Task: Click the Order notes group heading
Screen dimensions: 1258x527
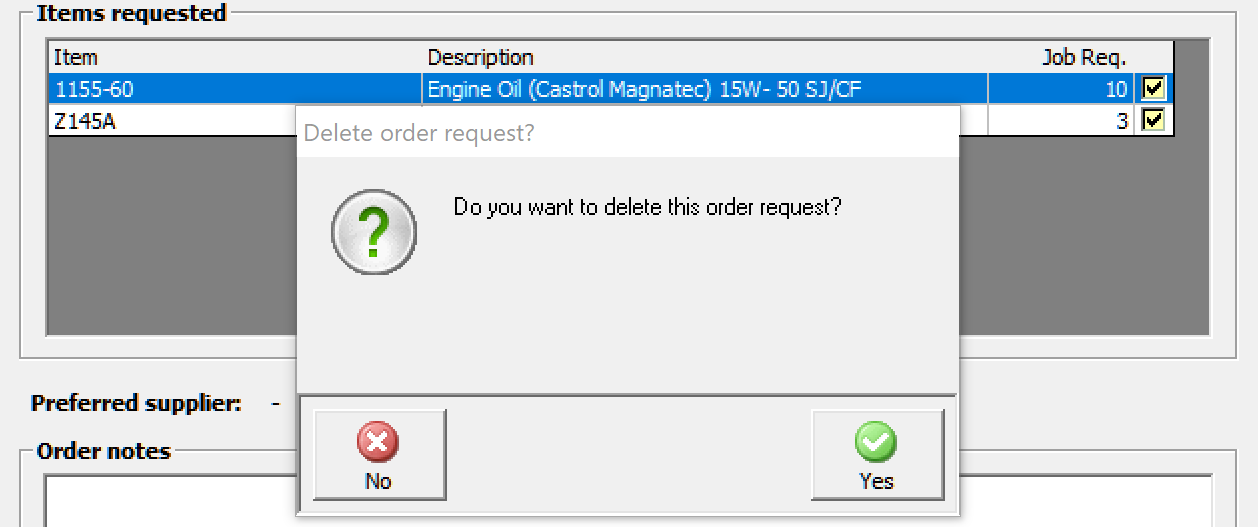Action: (x=104, y=451)
